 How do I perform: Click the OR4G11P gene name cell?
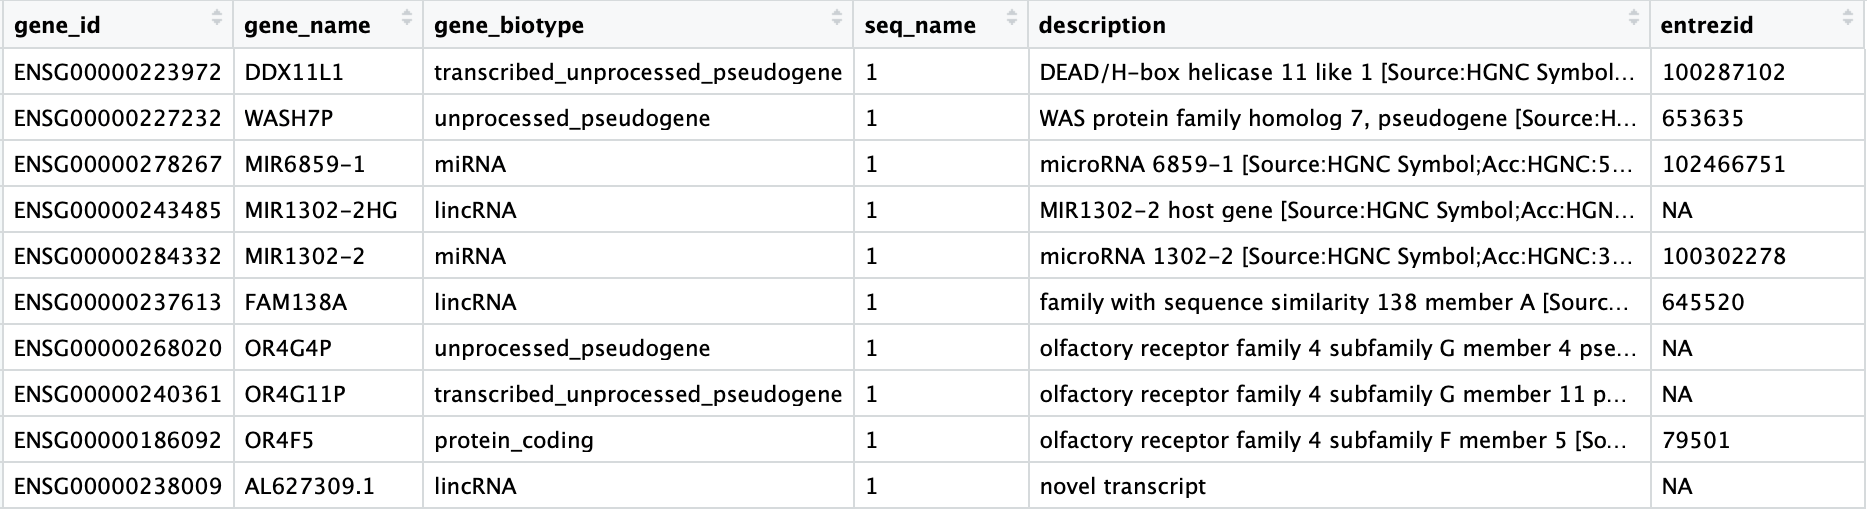click(x=294, y=395)
